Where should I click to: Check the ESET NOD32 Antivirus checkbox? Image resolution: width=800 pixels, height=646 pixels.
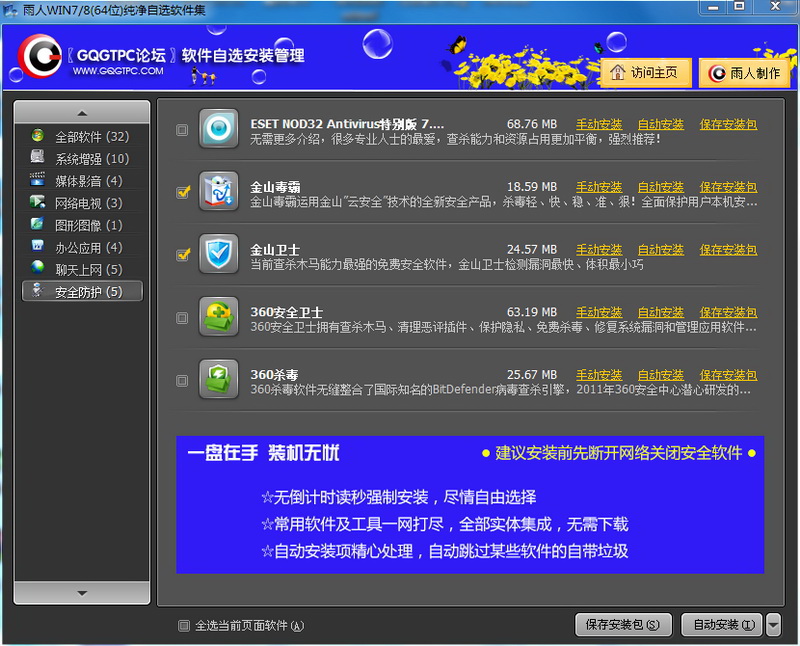pyautogui.click(x=182, y=130)
